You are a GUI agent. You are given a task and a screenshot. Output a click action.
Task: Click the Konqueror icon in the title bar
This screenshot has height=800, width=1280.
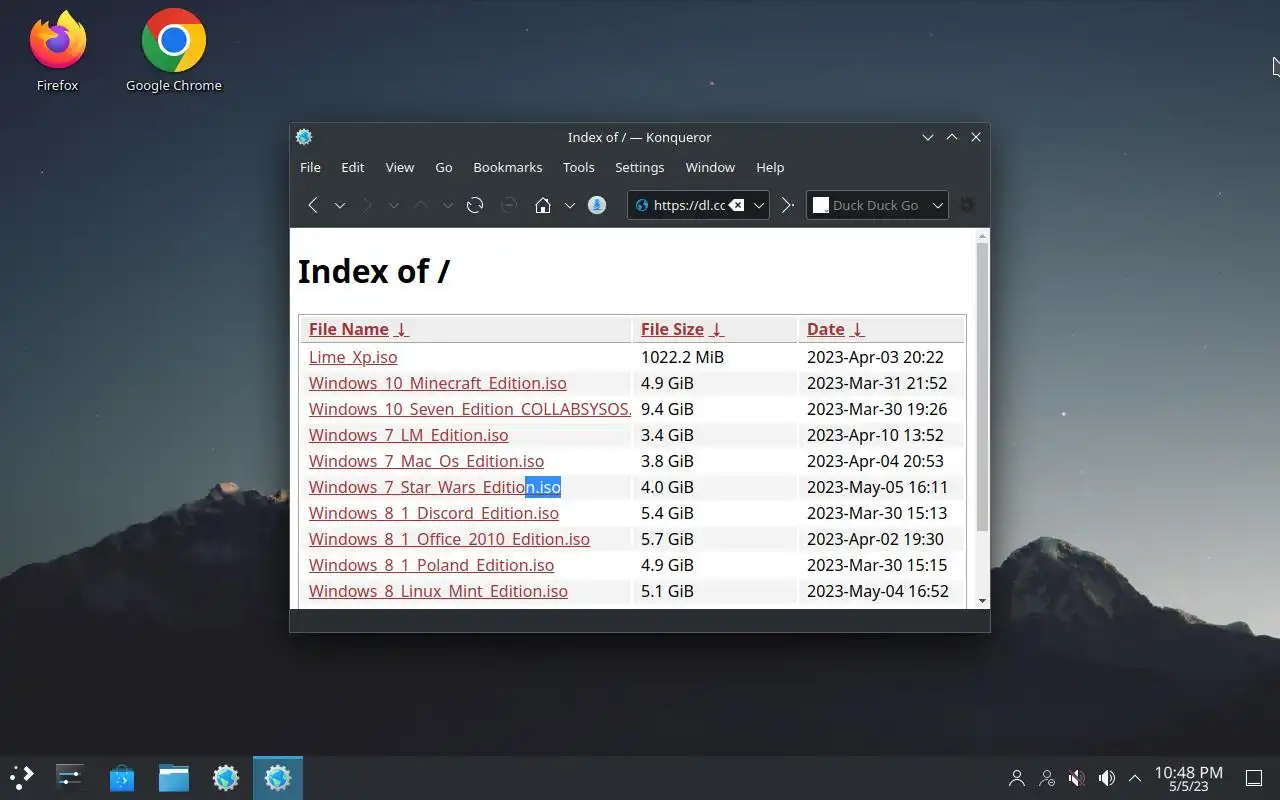click(305, 137)
